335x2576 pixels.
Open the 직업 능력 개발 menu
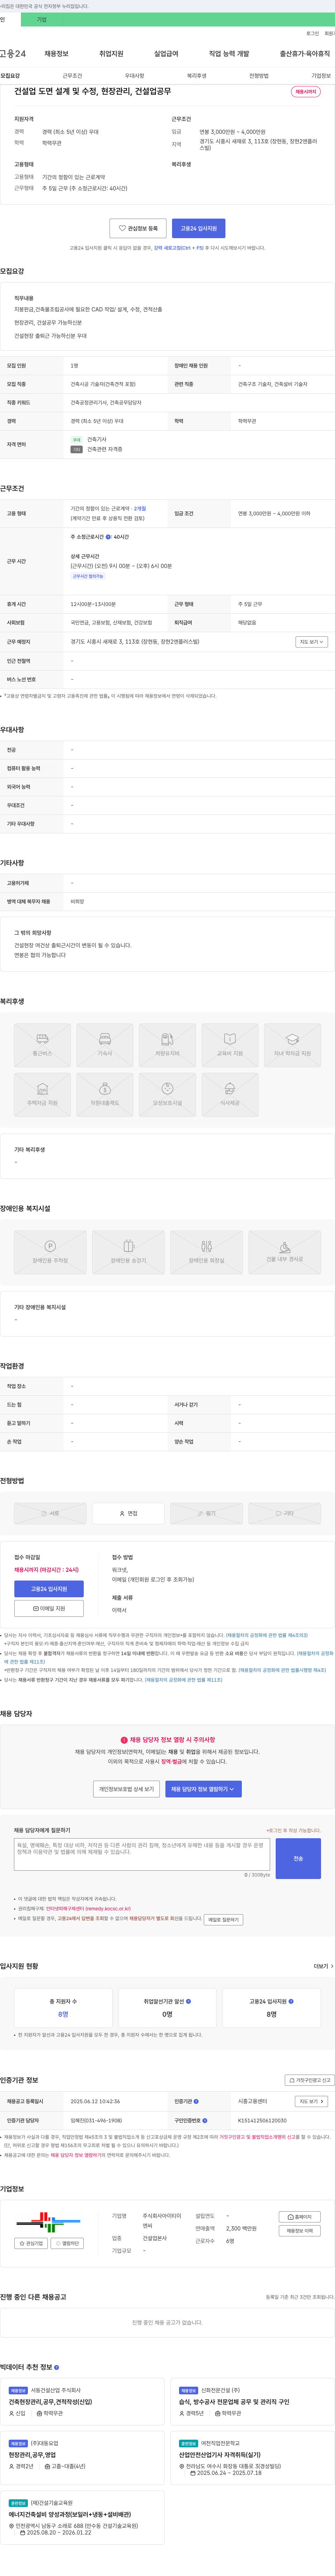coord(229,54)
